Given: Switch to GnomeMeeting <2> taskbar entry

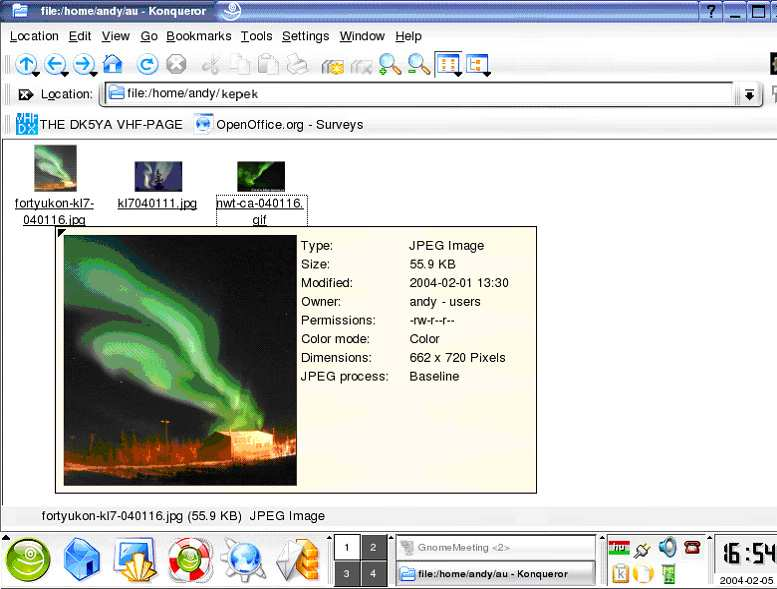Looking at the screenshot, I should pos(496,547).
